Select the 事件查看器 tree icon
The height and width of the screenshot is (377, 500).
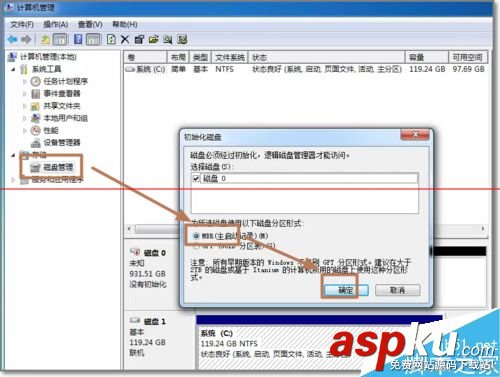[35, 94]
